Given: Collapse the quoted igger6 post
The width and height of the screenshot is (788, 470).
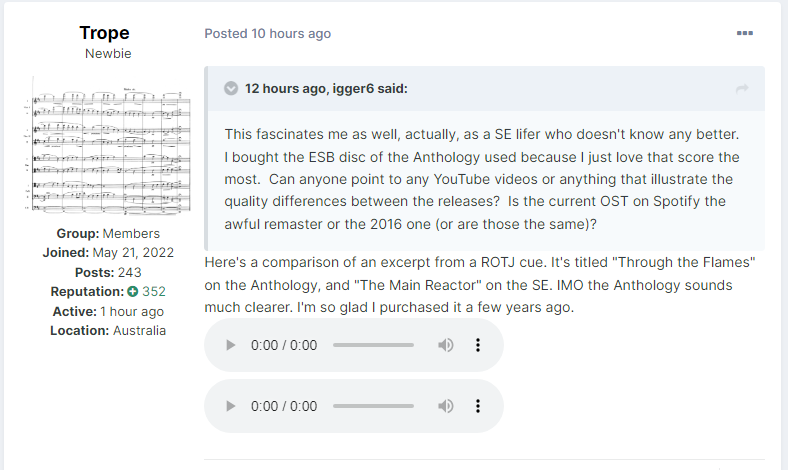Looking at the screenshot, I should pyautogui.click(x=231, y=88).
